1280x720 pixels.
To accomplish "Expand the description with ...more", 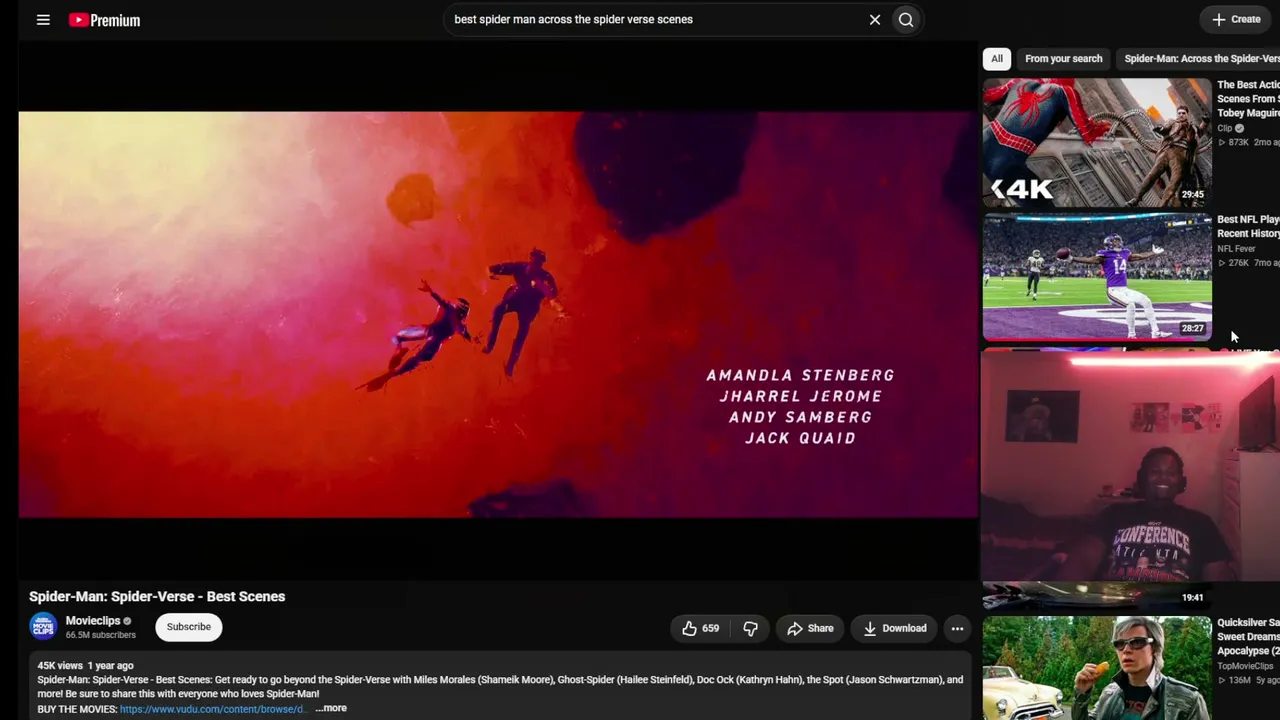I will coord(331,708).
